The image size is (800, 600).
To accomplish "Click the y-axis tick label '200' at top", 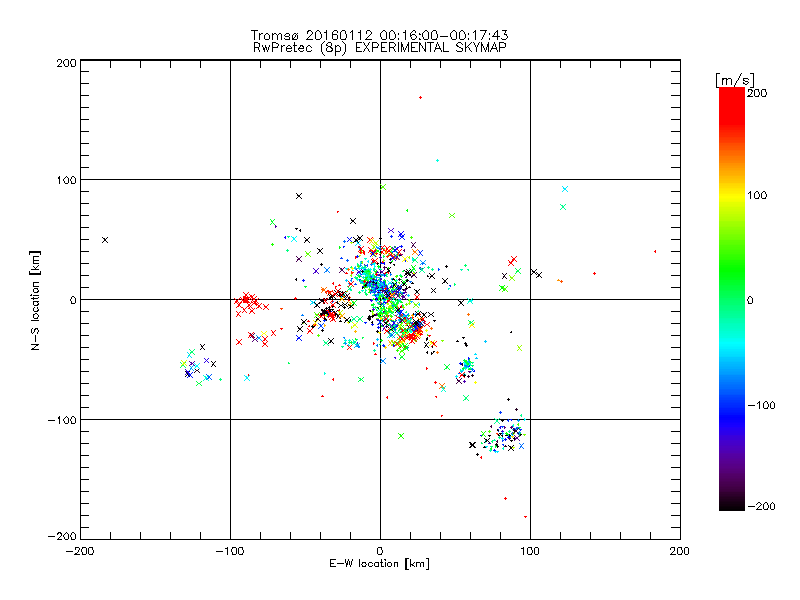I will tap(66, 63).
